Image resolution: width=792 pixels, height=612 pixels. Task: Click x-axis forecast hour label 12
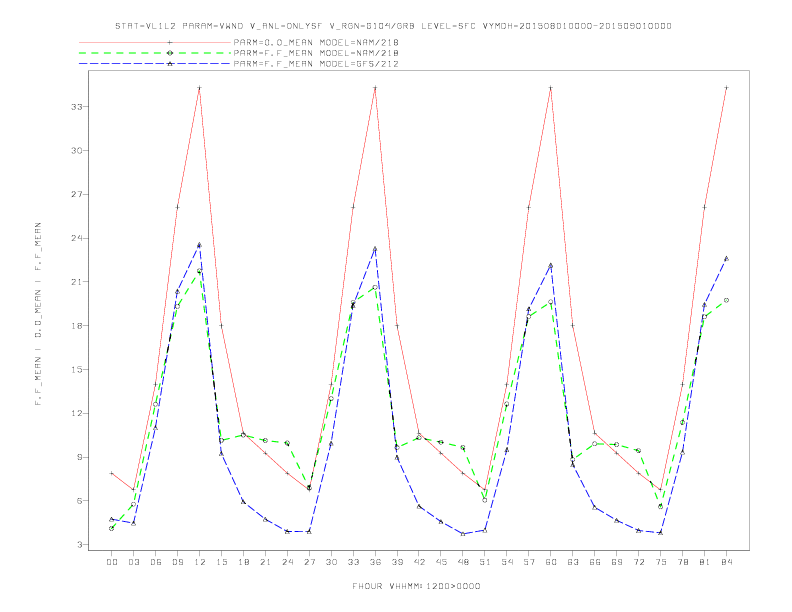tap(200, 562)
